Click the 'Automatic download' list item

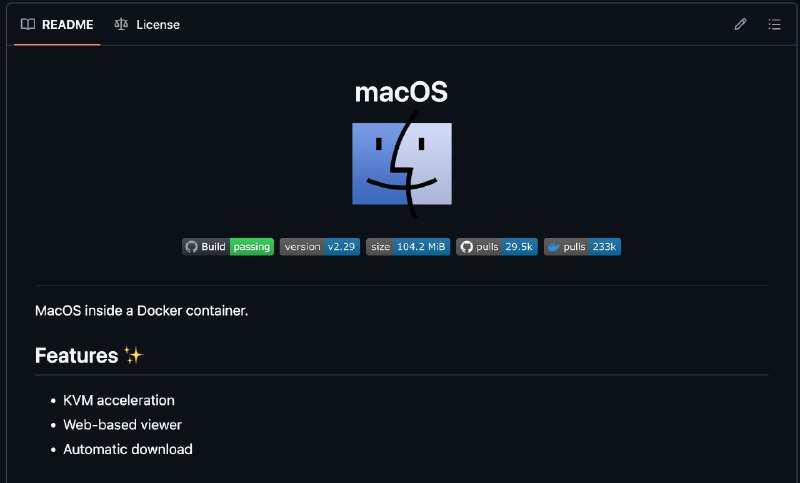tap(128, 449)
